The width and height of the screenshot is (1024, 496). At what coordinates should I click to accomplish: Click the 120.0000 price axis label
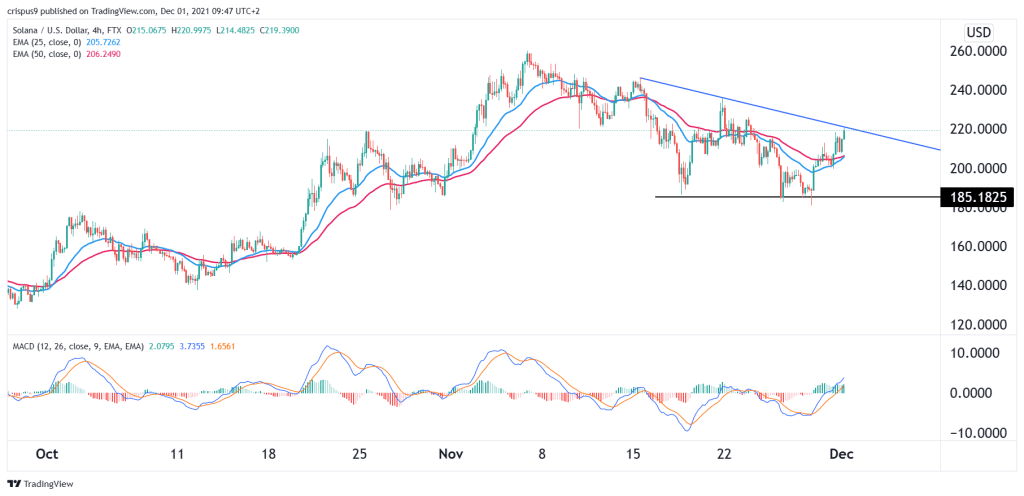point(976,326)
